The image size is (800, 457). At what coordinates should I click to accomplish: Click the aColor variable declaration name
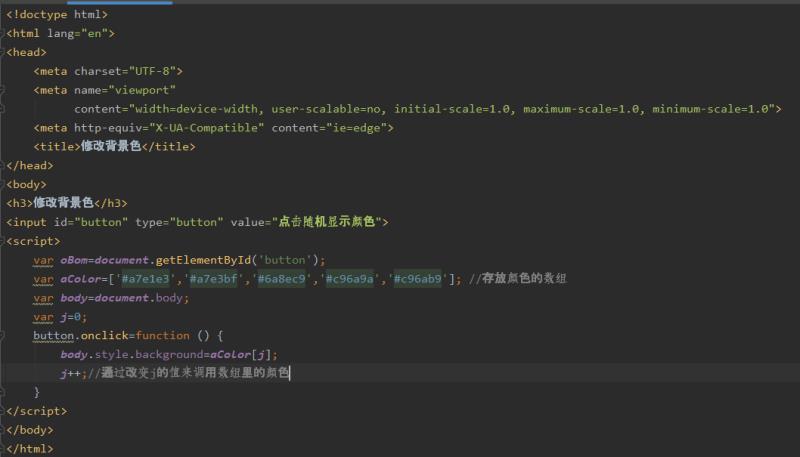pyautogui.click(x=81, y=279)
